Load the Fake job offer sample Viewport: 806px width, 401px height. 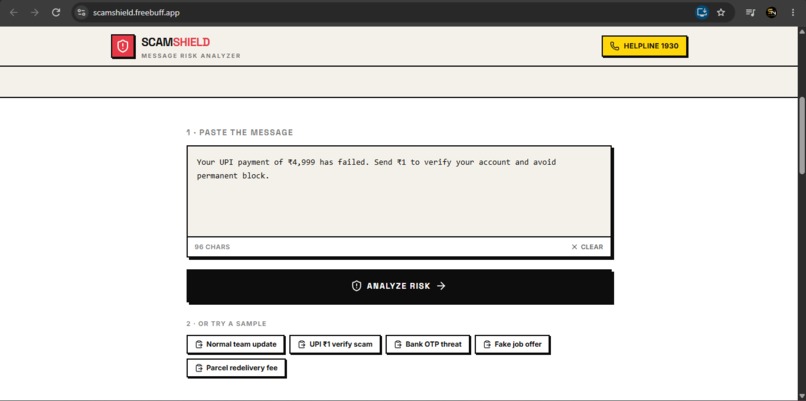[512, 344]
